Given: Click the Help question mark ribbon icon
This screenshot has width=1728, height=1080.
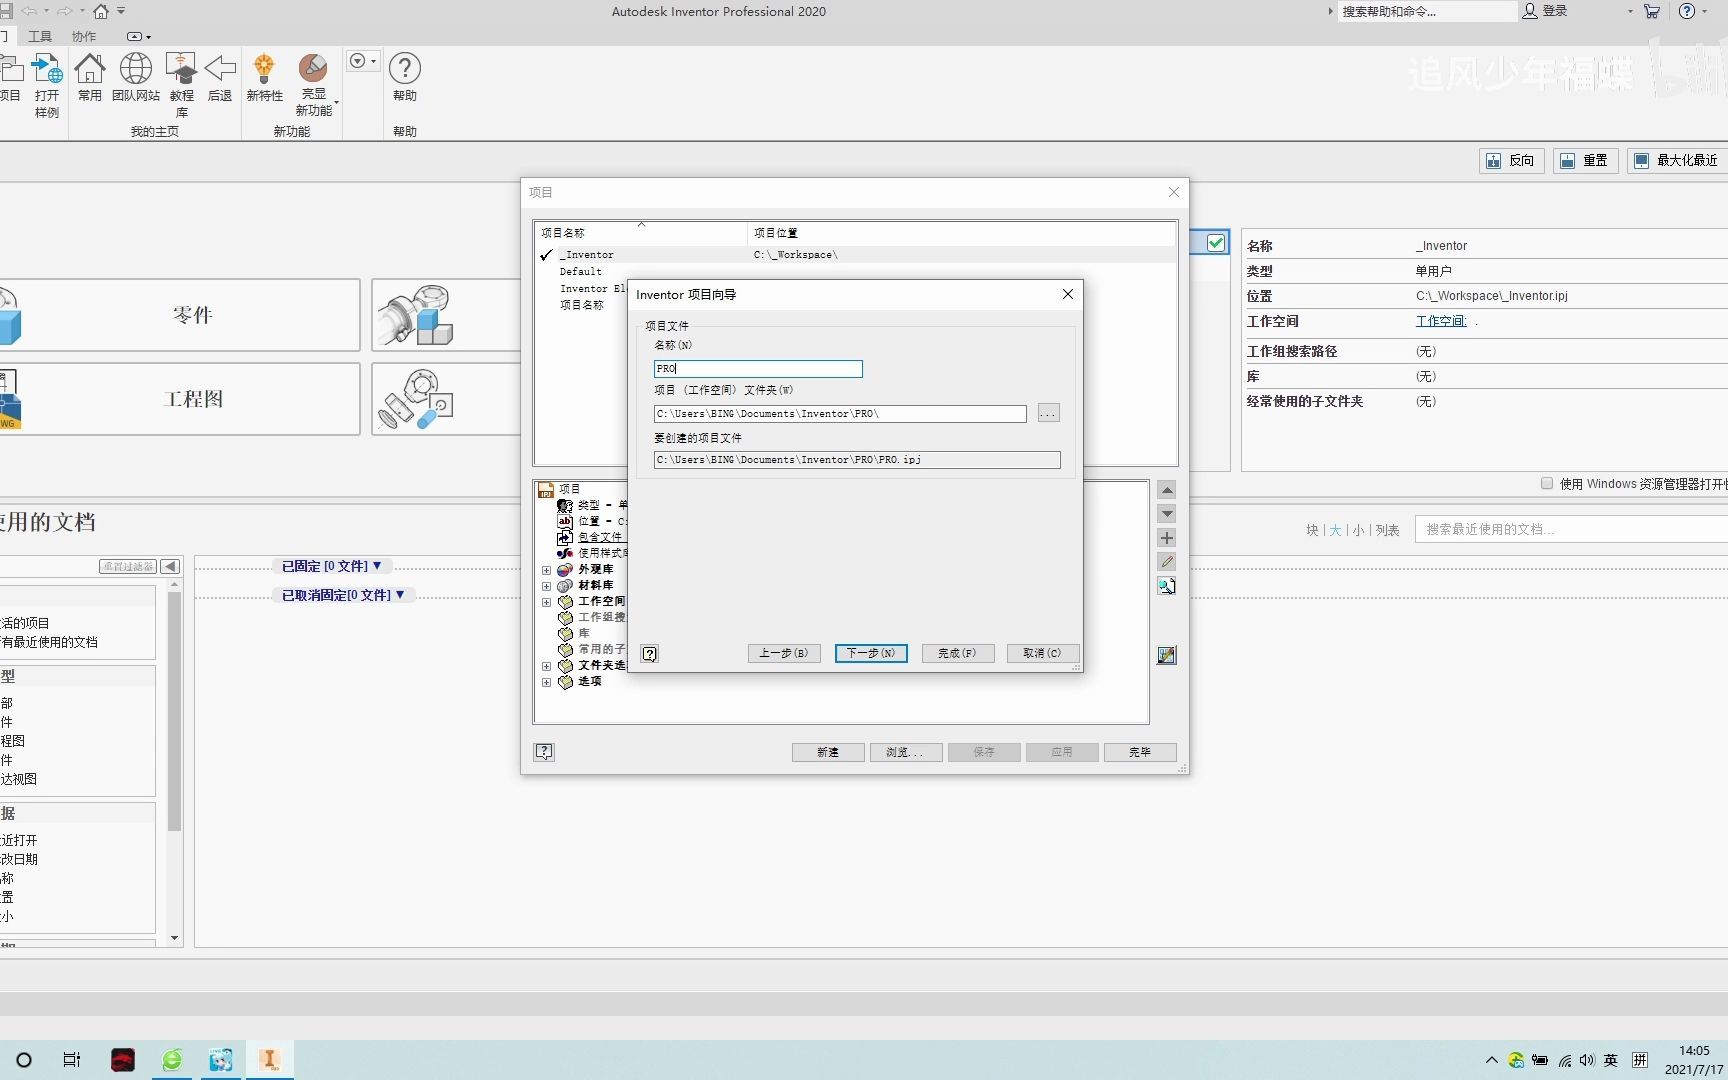Looking at the screenshot, I should coord(404,69).
